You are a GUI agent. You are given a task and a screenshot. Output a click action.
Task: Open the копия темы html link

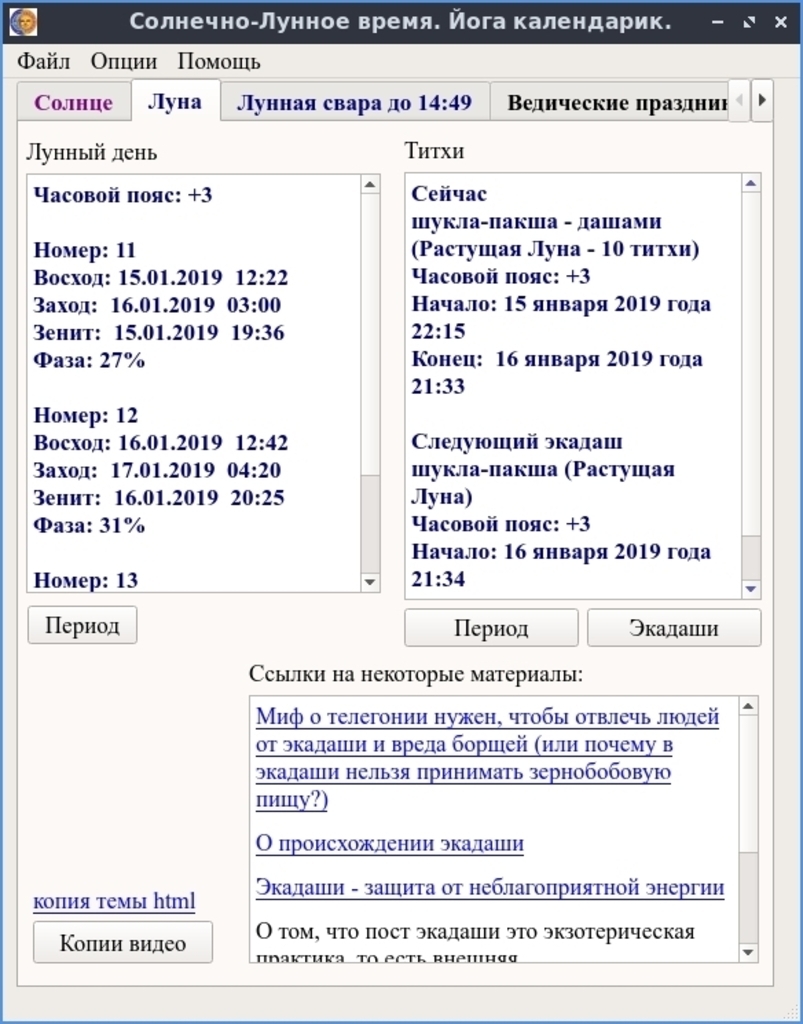[x=114, y=901]
